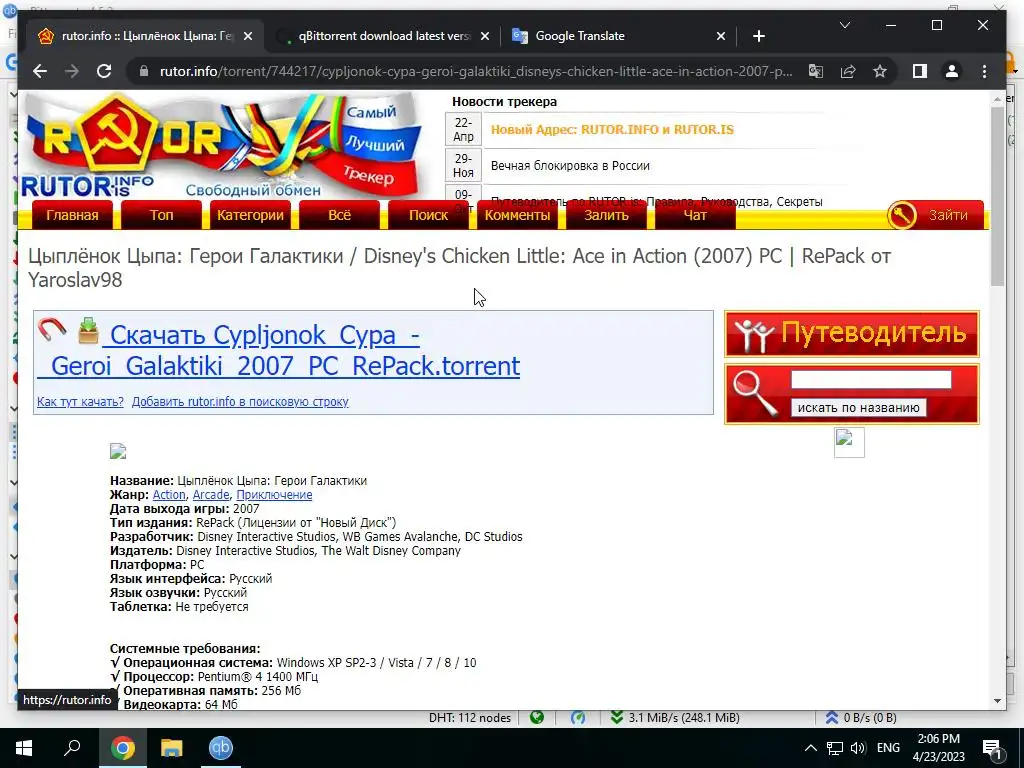Click the Путеводитель banner button
The height and width of the screenshot is (768, 1024).
852,334
